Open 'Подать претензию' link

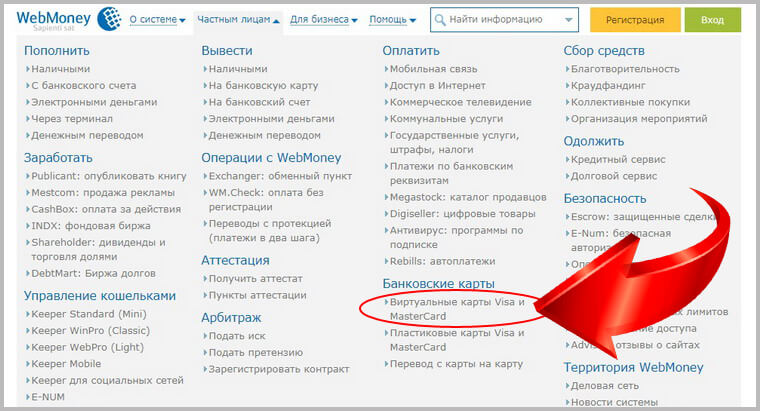click(255, 352)
